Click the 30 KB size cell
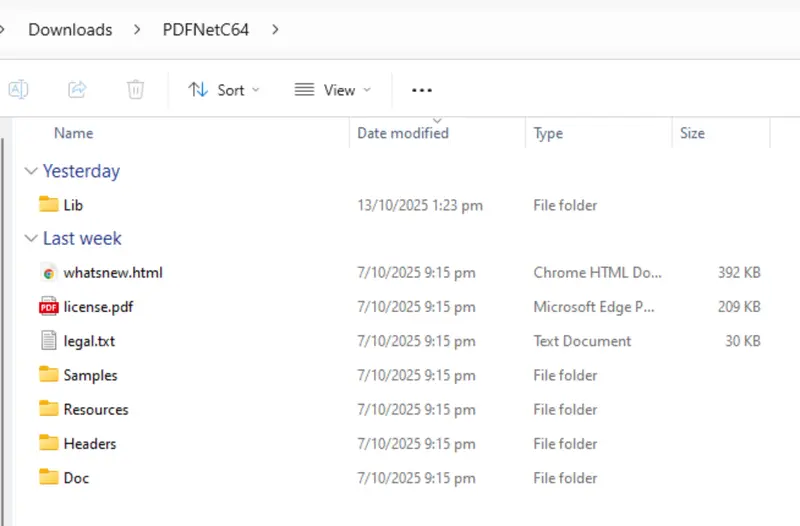Screen dimensions: 800x526 click(x=742, y=341)
